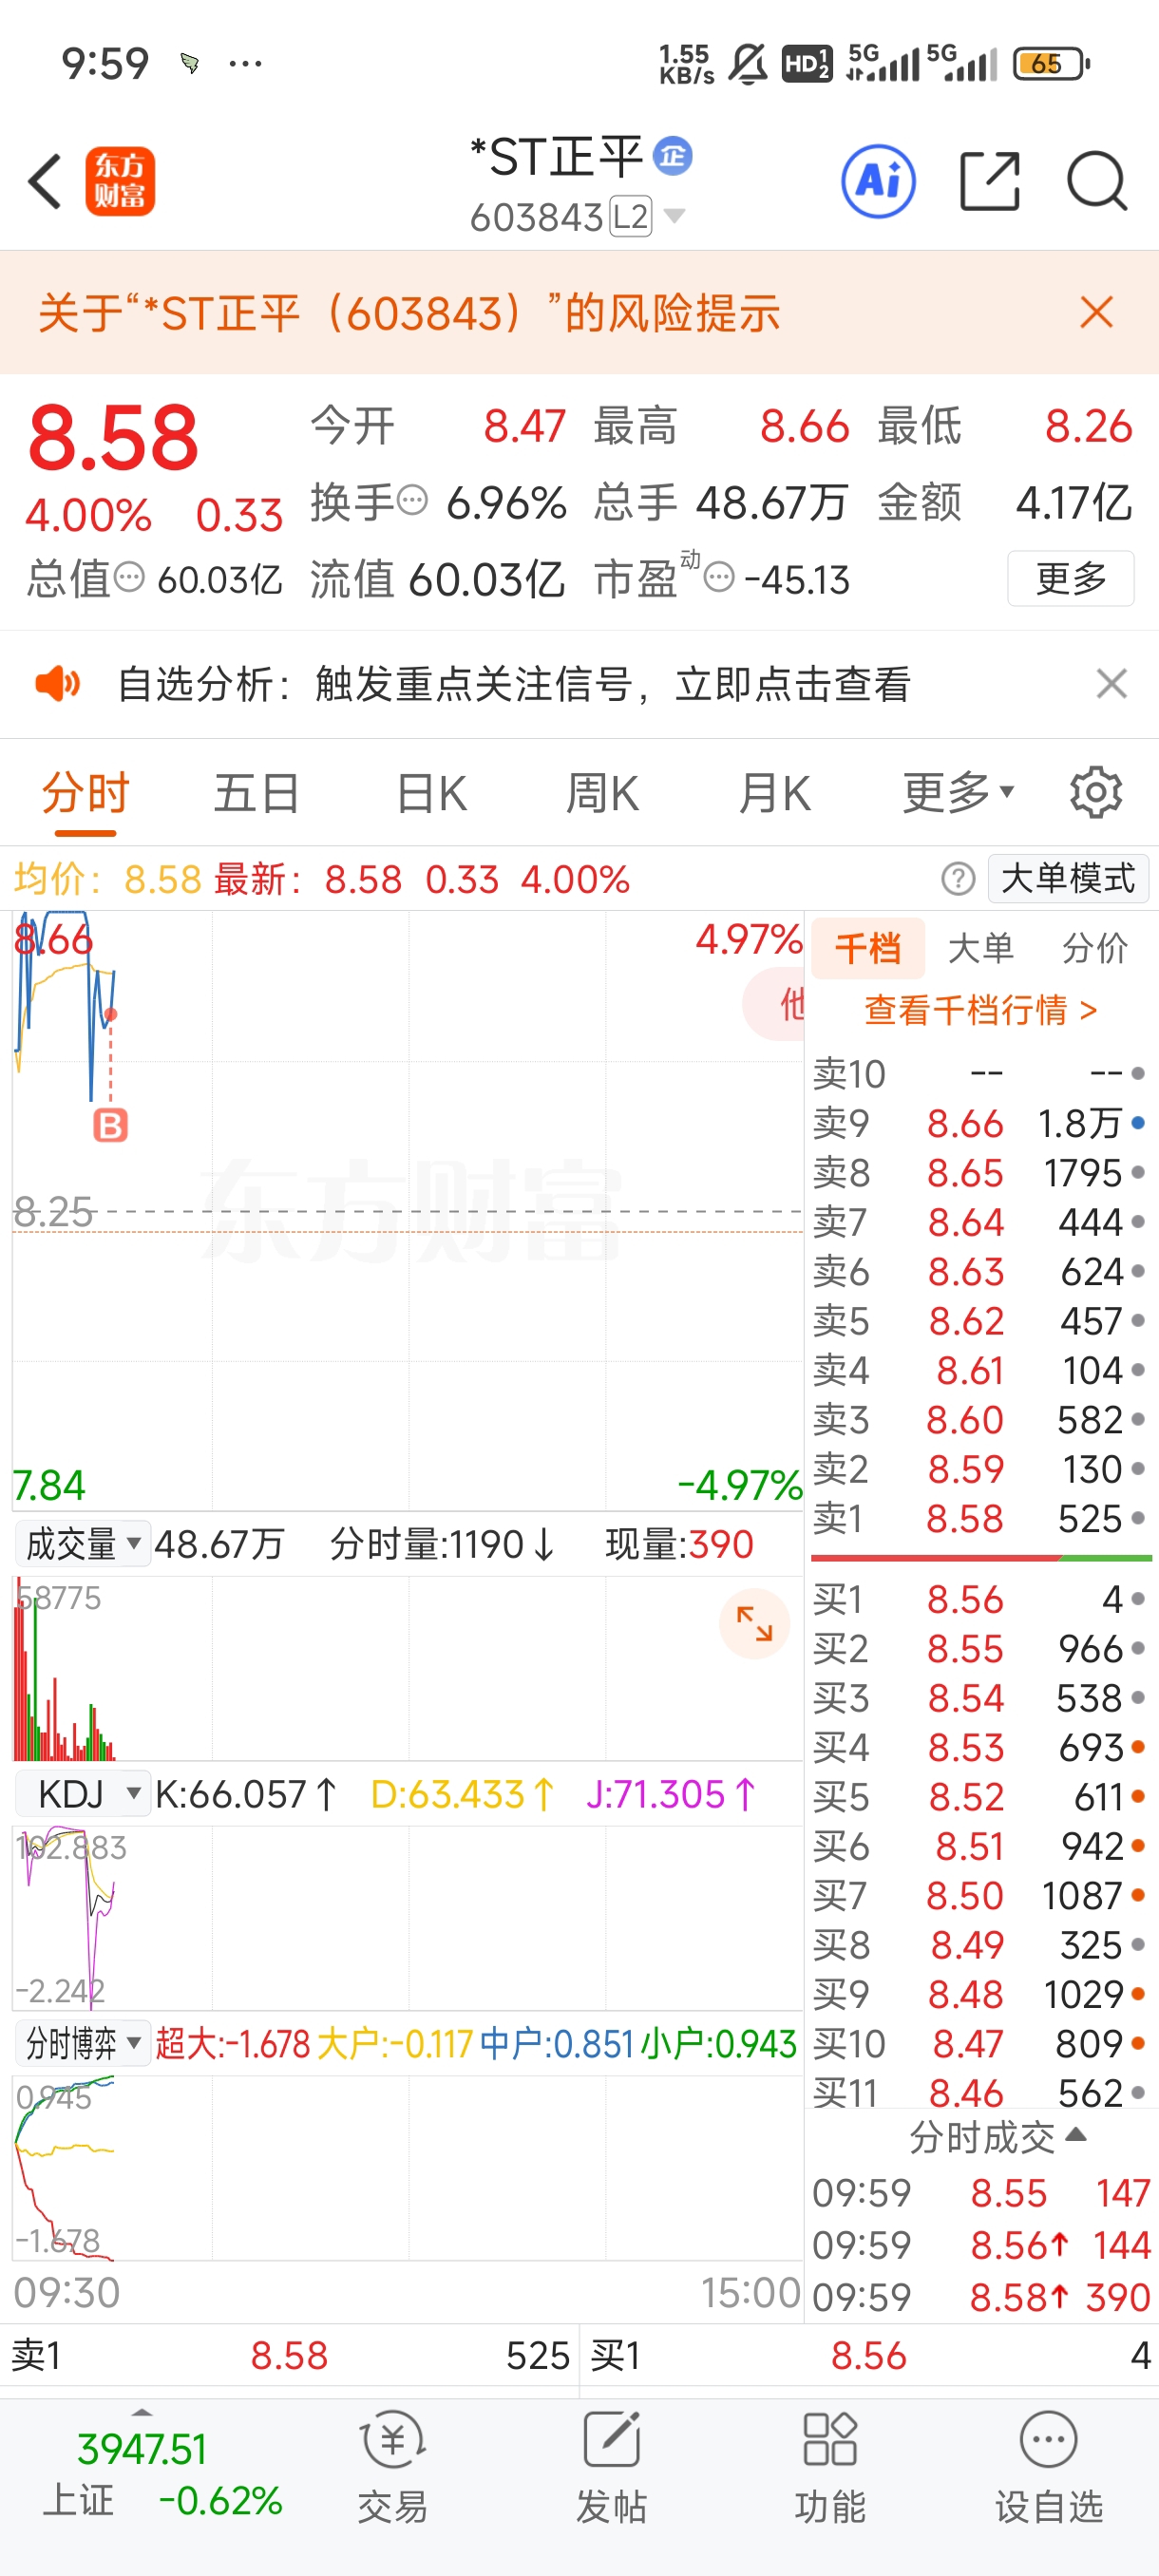Select 买11 row at 8.46
Viewport: 1159px width, 2576px height.
pos(980,2092)
